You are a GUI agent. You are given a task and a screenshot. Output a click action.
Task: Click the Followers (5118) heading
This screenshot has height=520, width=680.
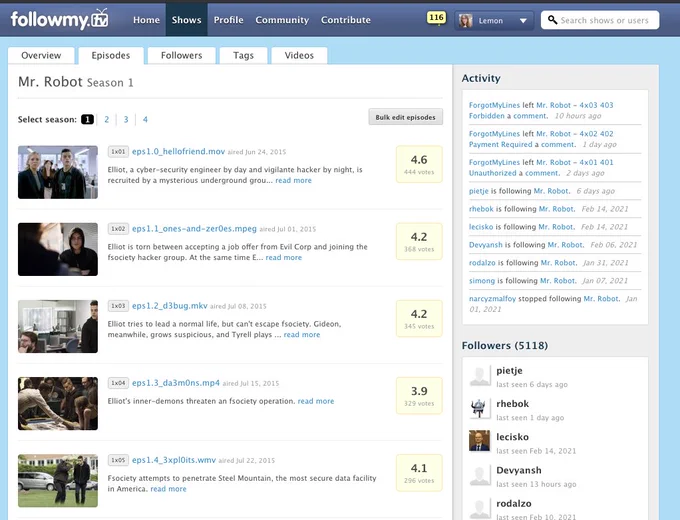tap(504, 346)
